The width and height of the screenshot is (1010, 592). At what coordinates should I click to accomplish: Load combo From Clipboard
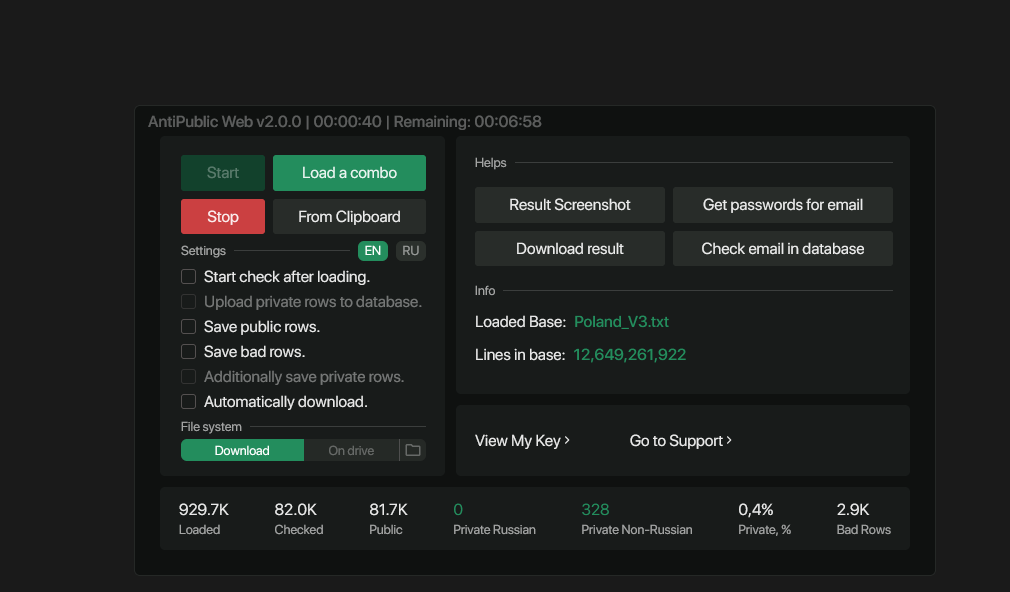point(349,216)
